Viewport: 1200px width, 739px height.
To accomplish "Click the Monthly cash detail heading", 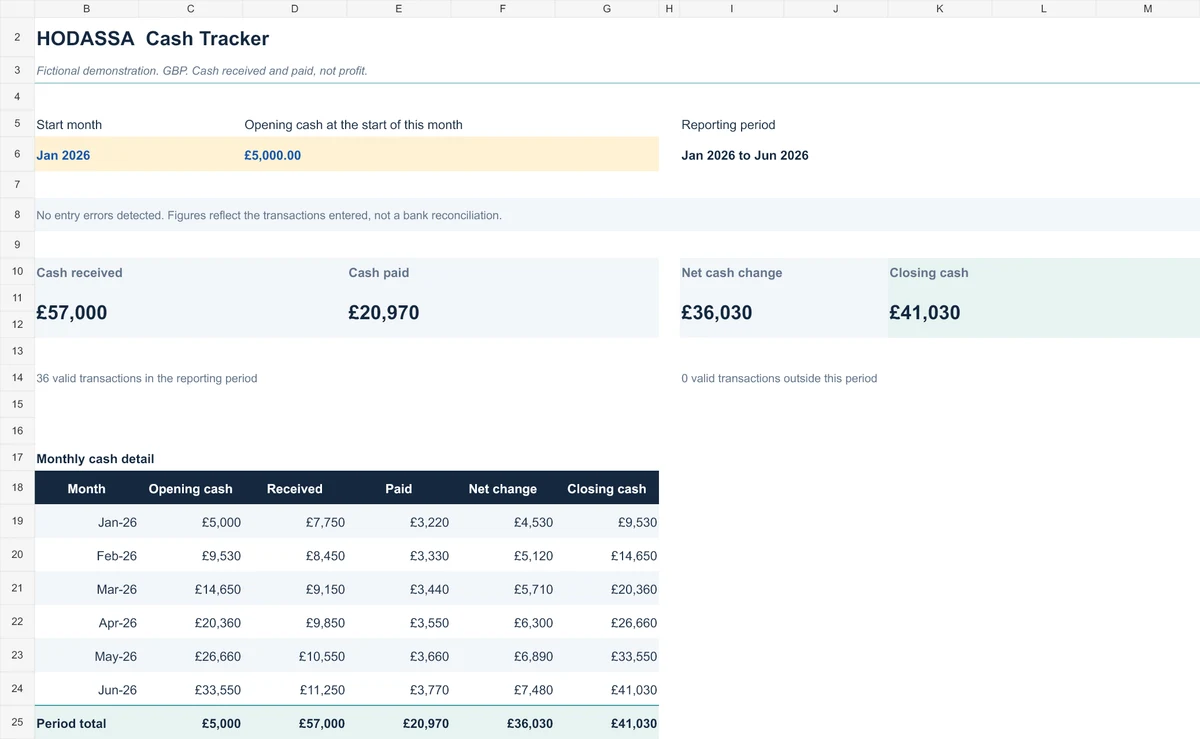I will pos(95,458).
